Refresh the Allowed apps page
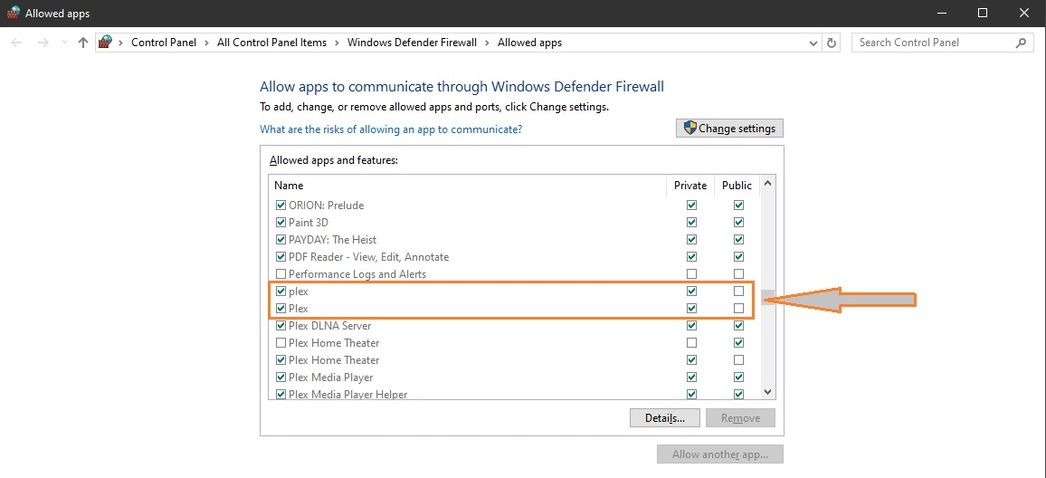 click(831, 43)
